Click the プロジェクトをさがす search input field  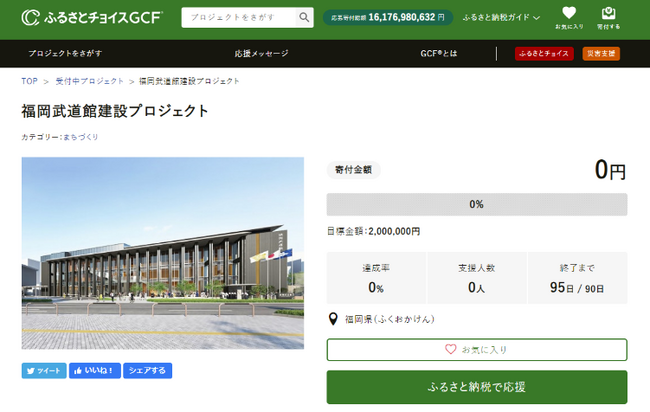[238, 18]
